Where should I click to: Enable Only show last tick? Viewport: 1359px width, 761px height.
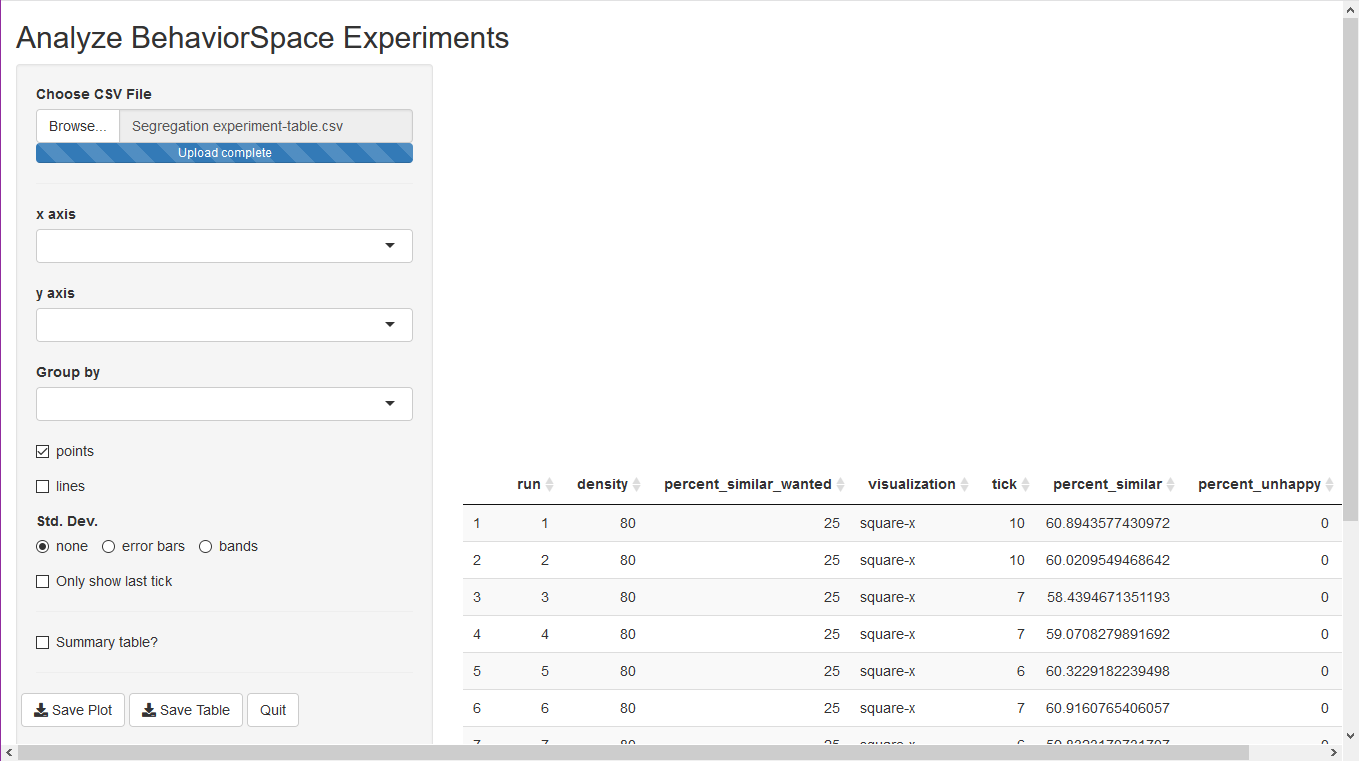tap(42, 582)
